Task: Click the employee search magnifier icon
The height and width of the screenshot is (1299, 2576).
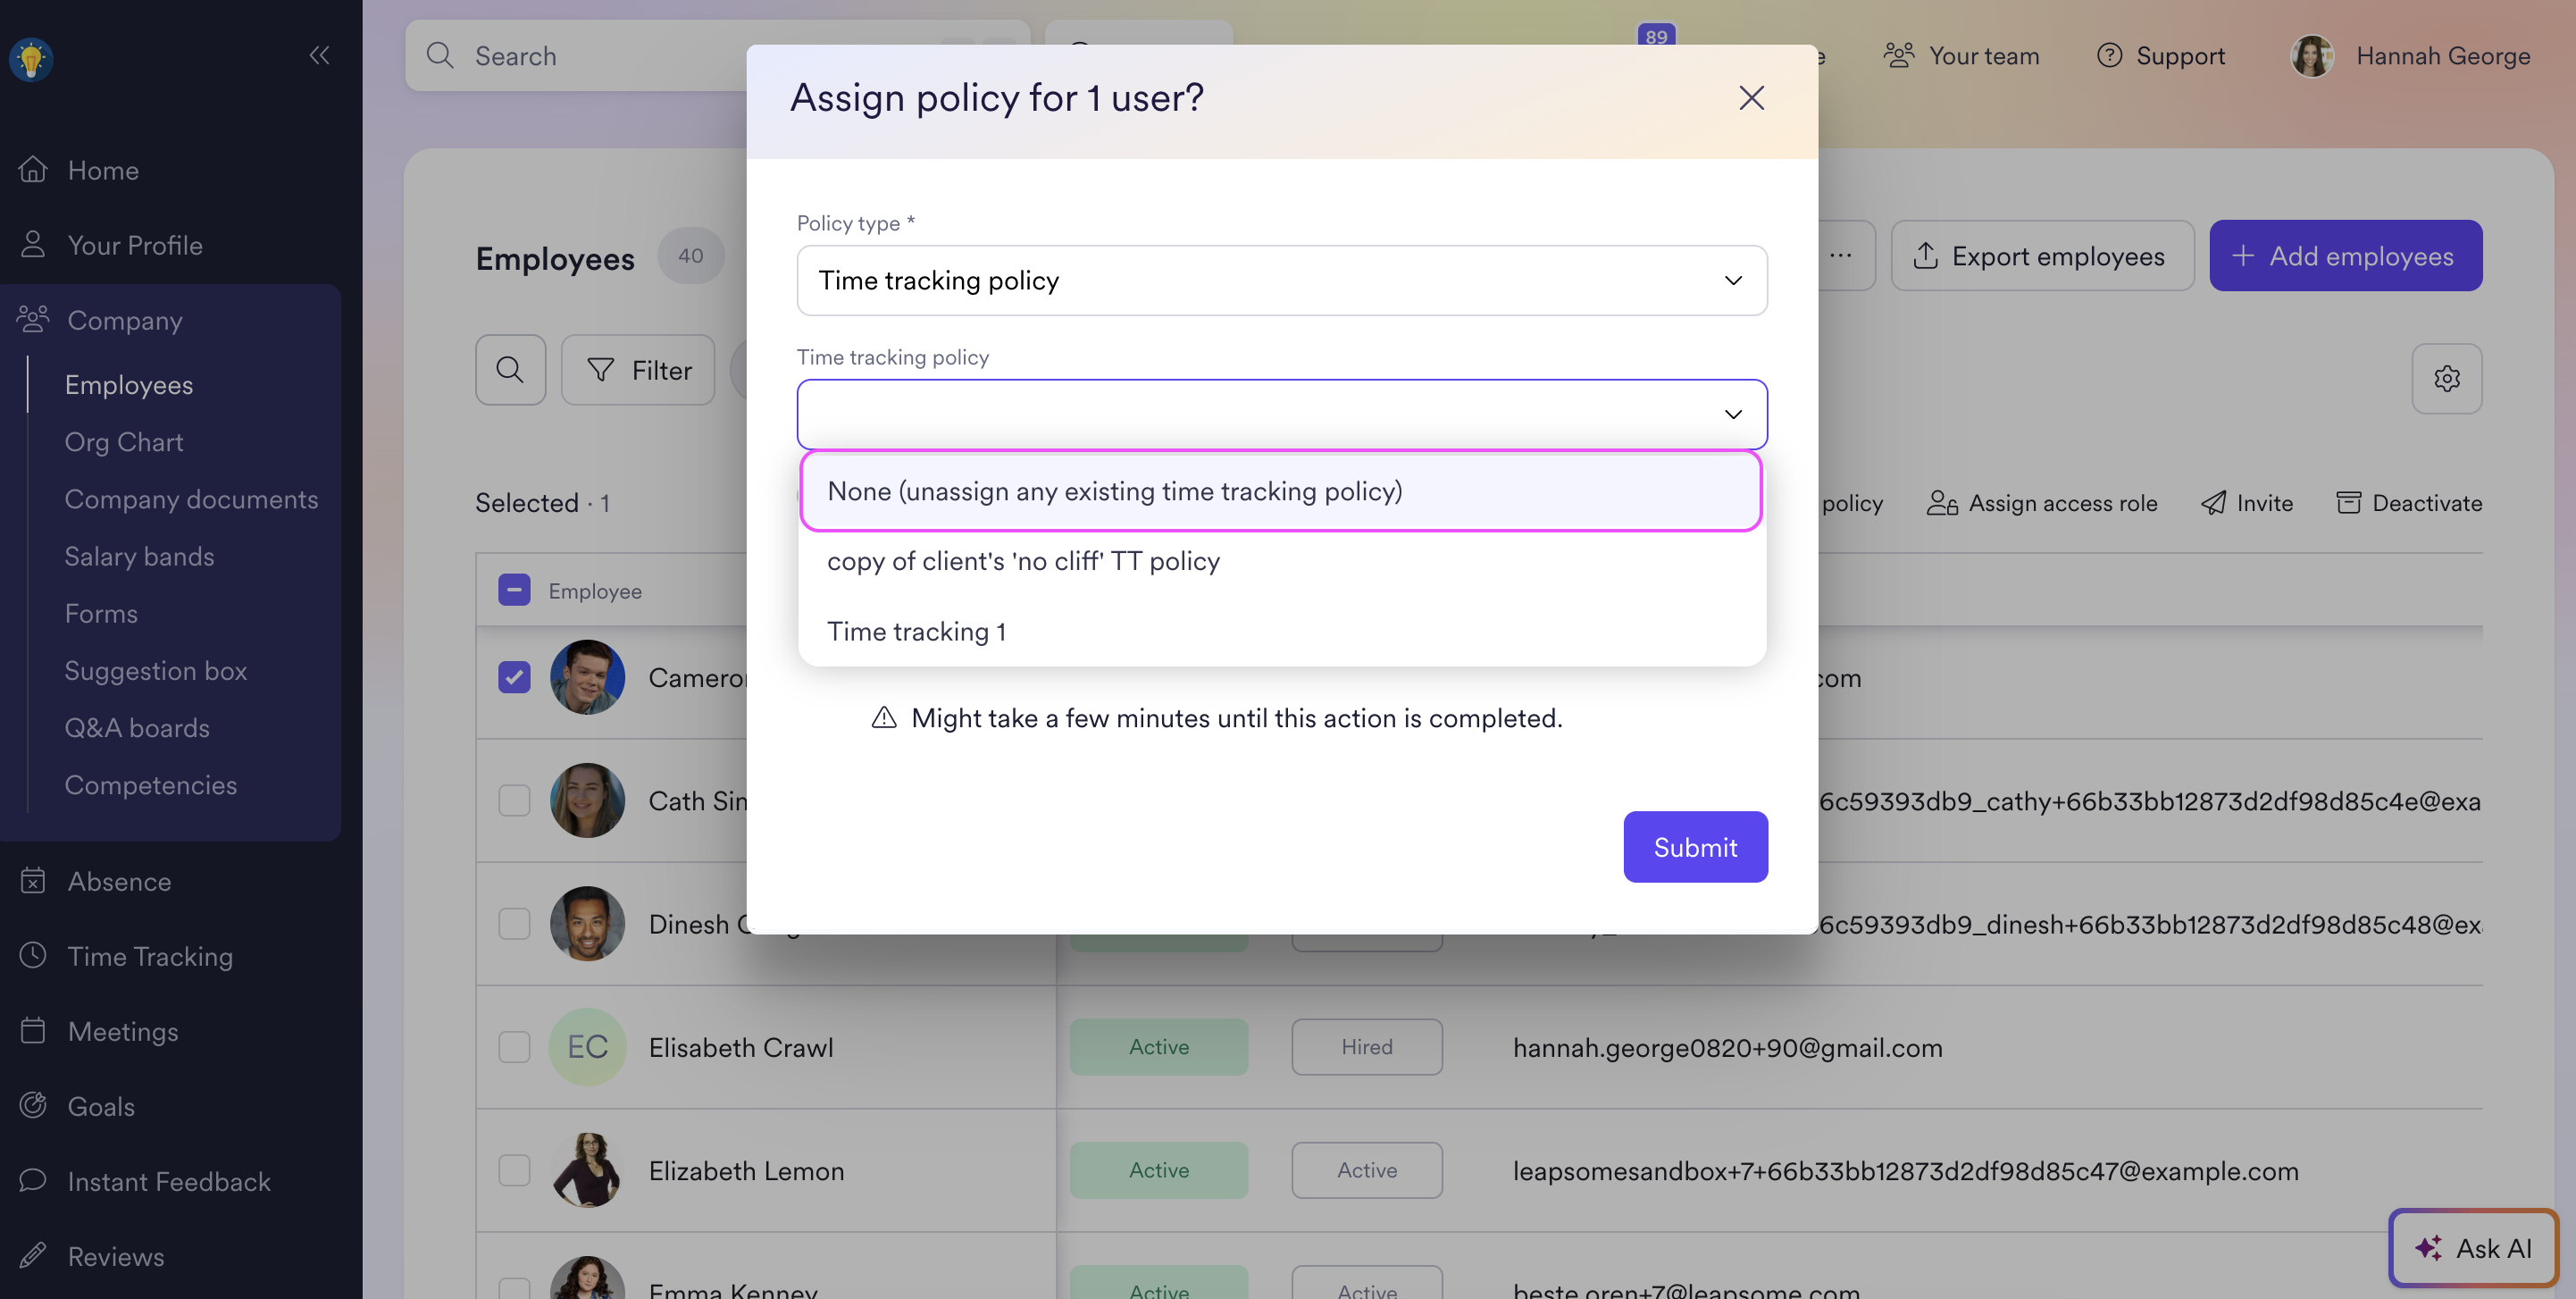Action: 510,370
